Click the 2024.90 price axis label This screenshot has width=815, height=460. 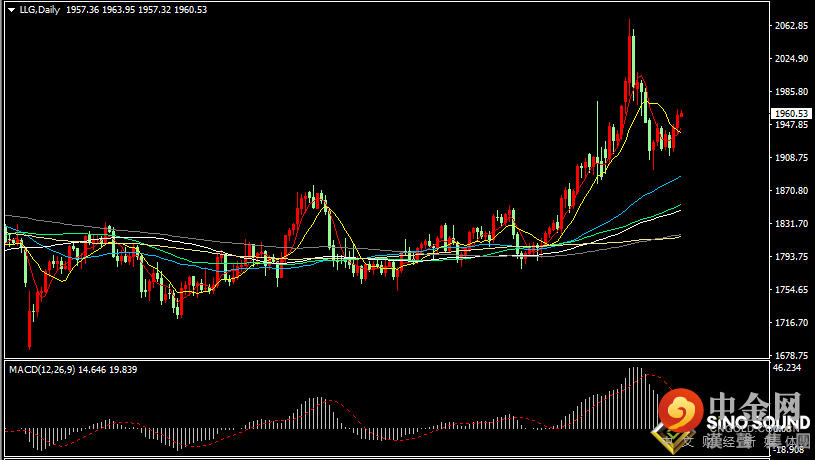[791, 59]
